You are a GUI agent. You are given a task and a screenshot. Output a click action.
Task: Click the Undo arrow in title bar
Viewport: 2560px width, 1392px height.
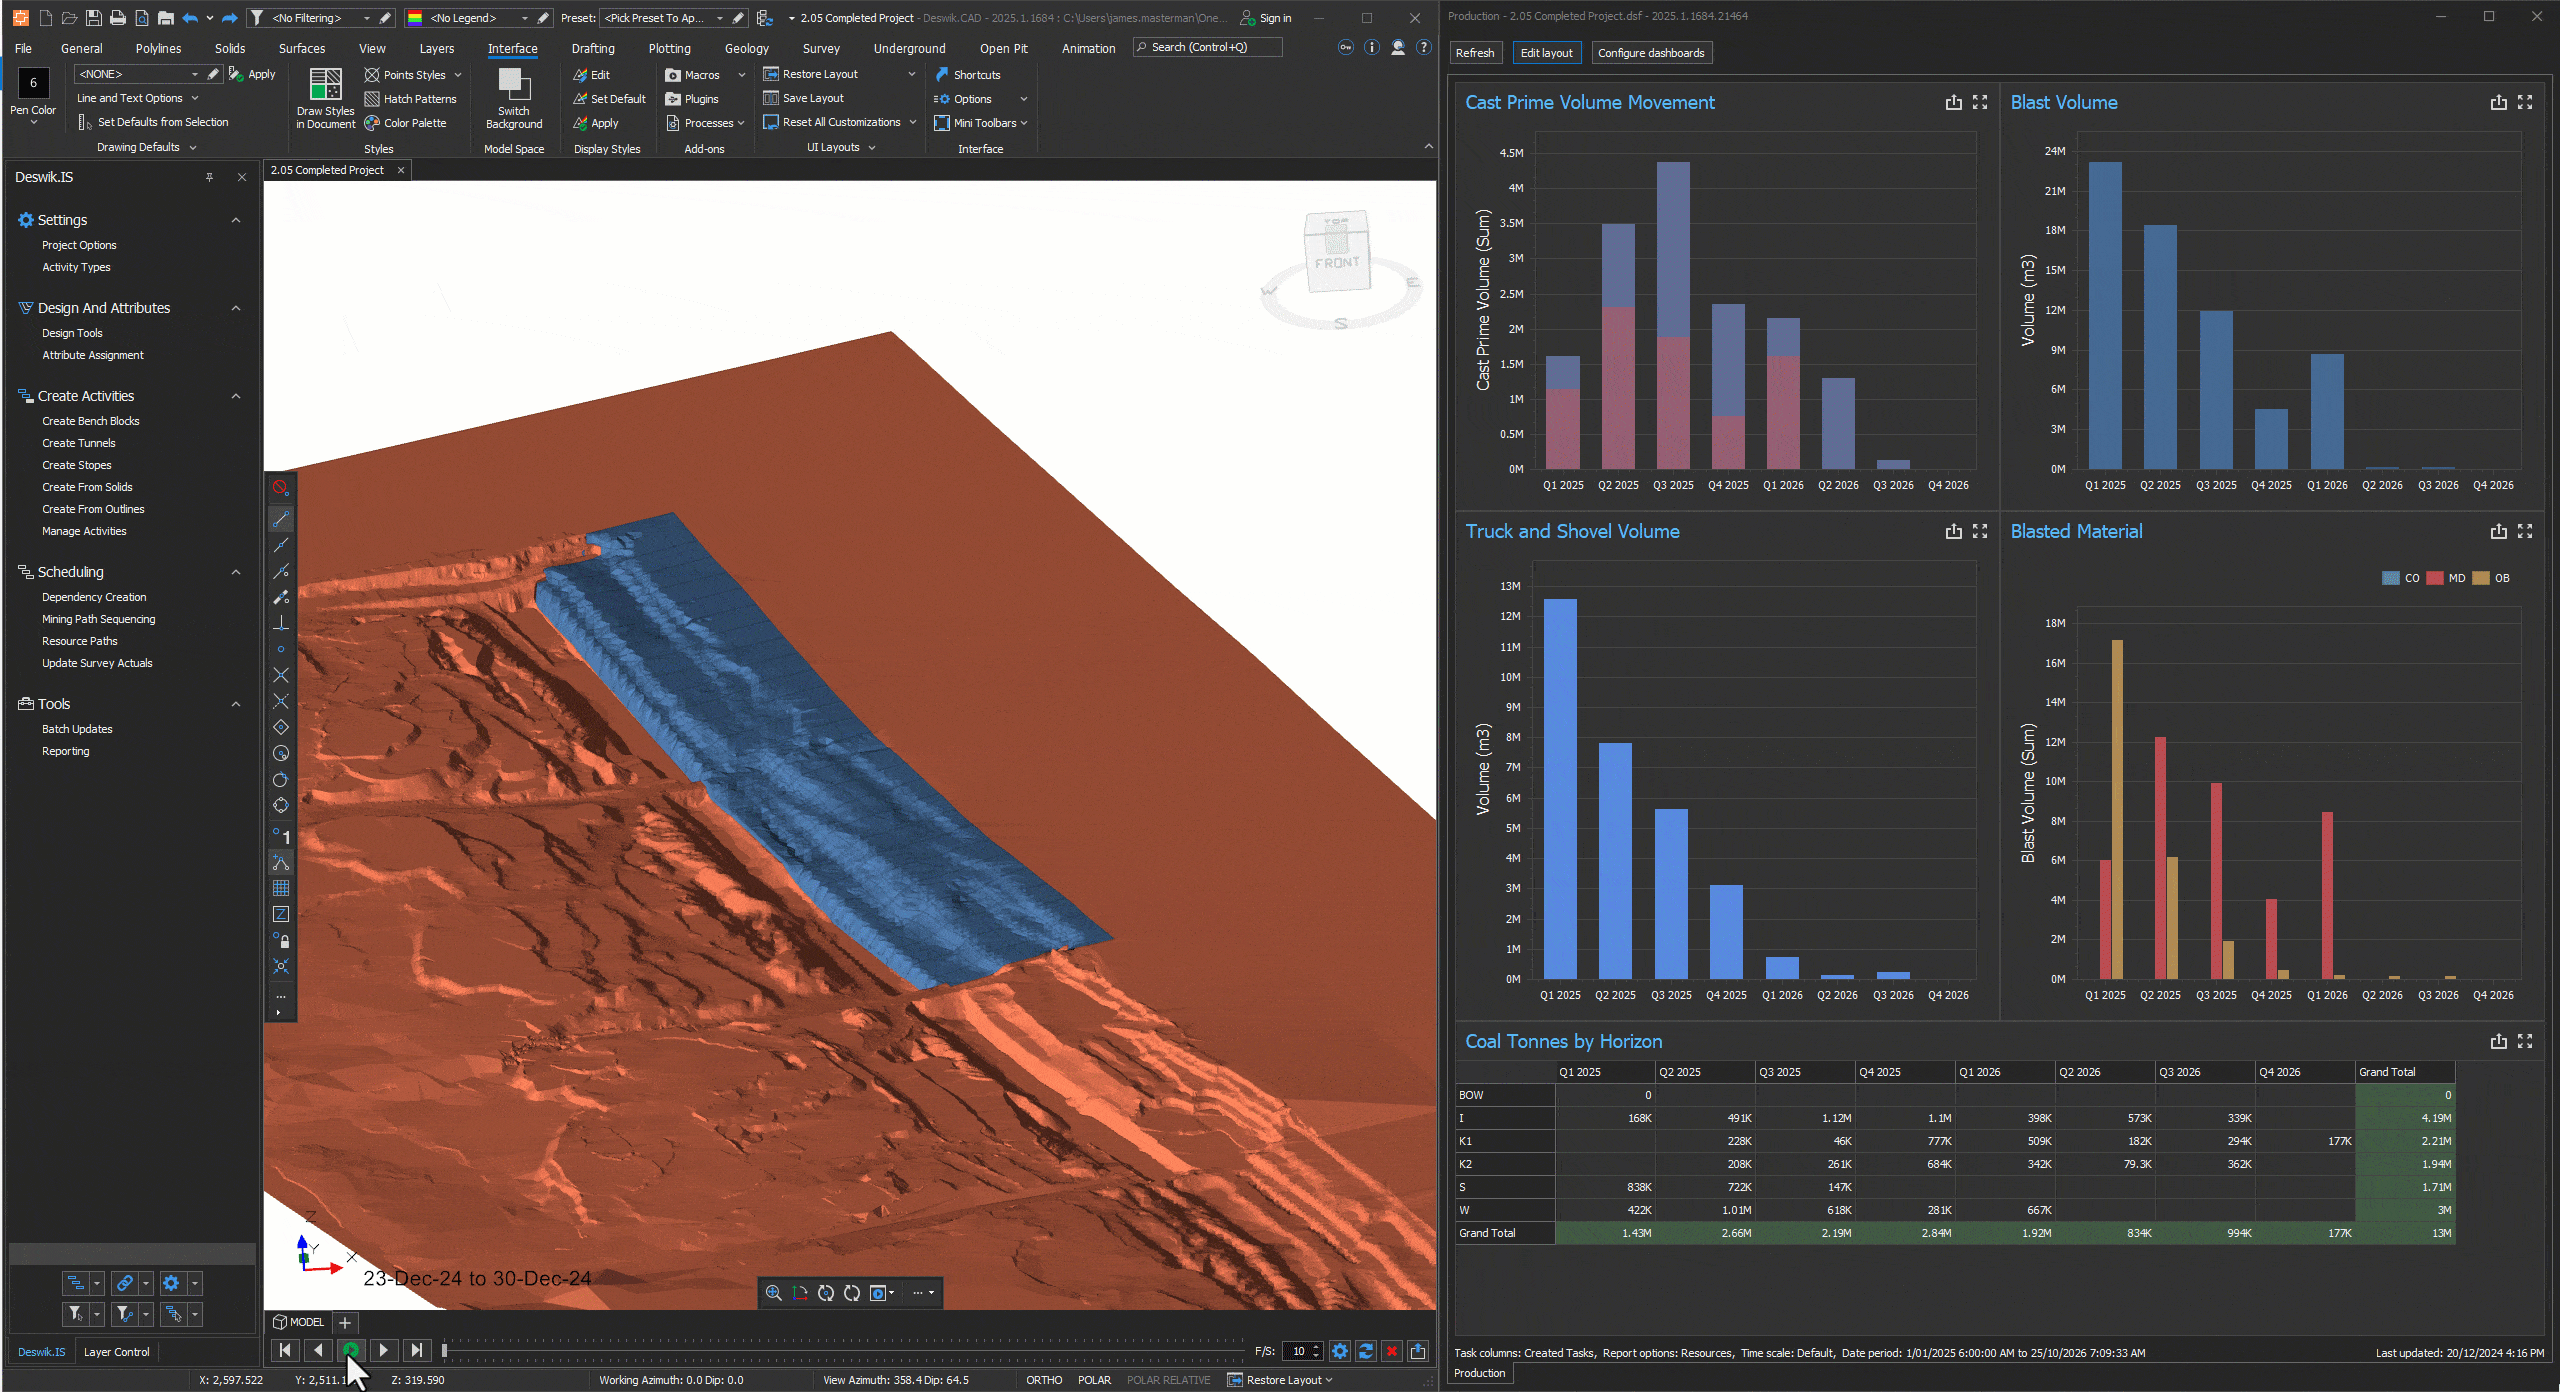(190, 18)
